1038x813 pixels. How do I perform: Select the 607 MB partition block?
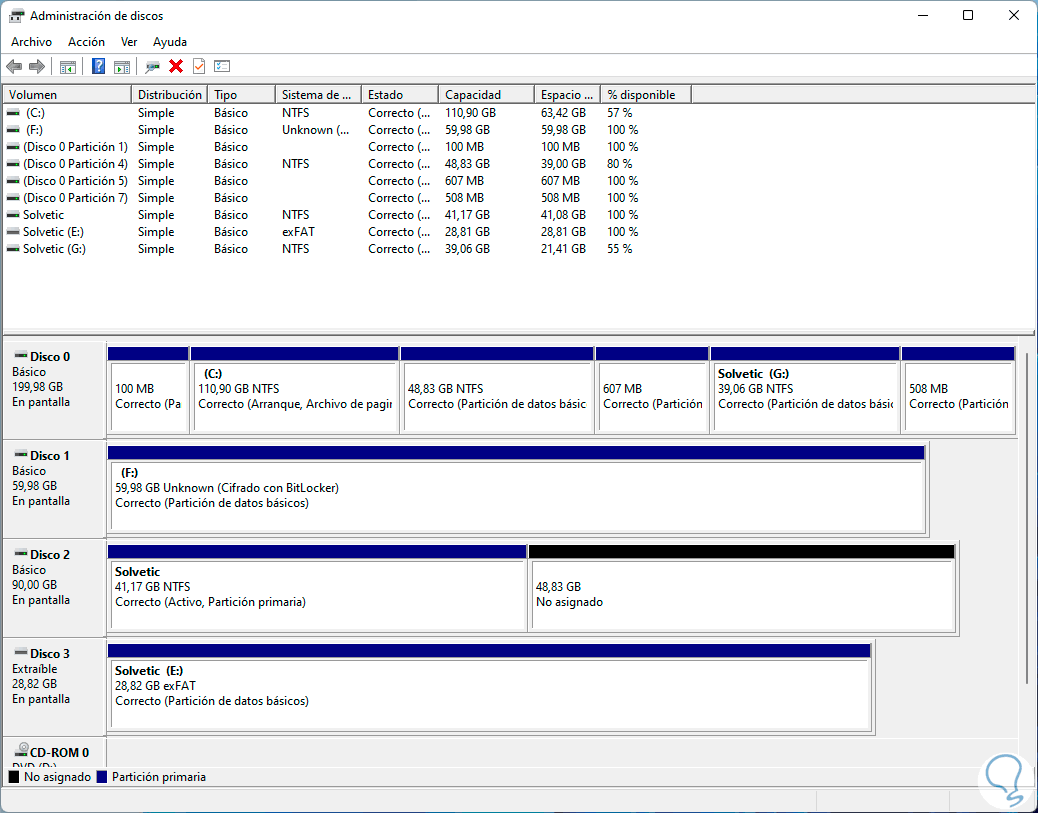coord(652,391)
